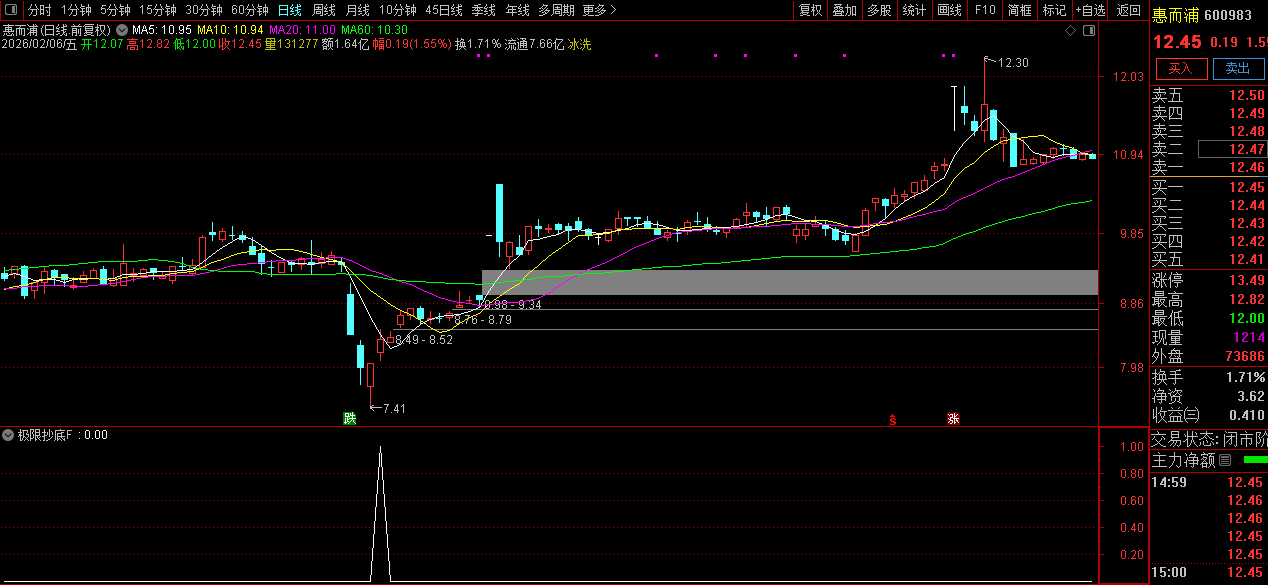Click the diamond marker icon above chart
Image resolution: width=1268 pixels, height=585 pixels.
point(1070,31)
